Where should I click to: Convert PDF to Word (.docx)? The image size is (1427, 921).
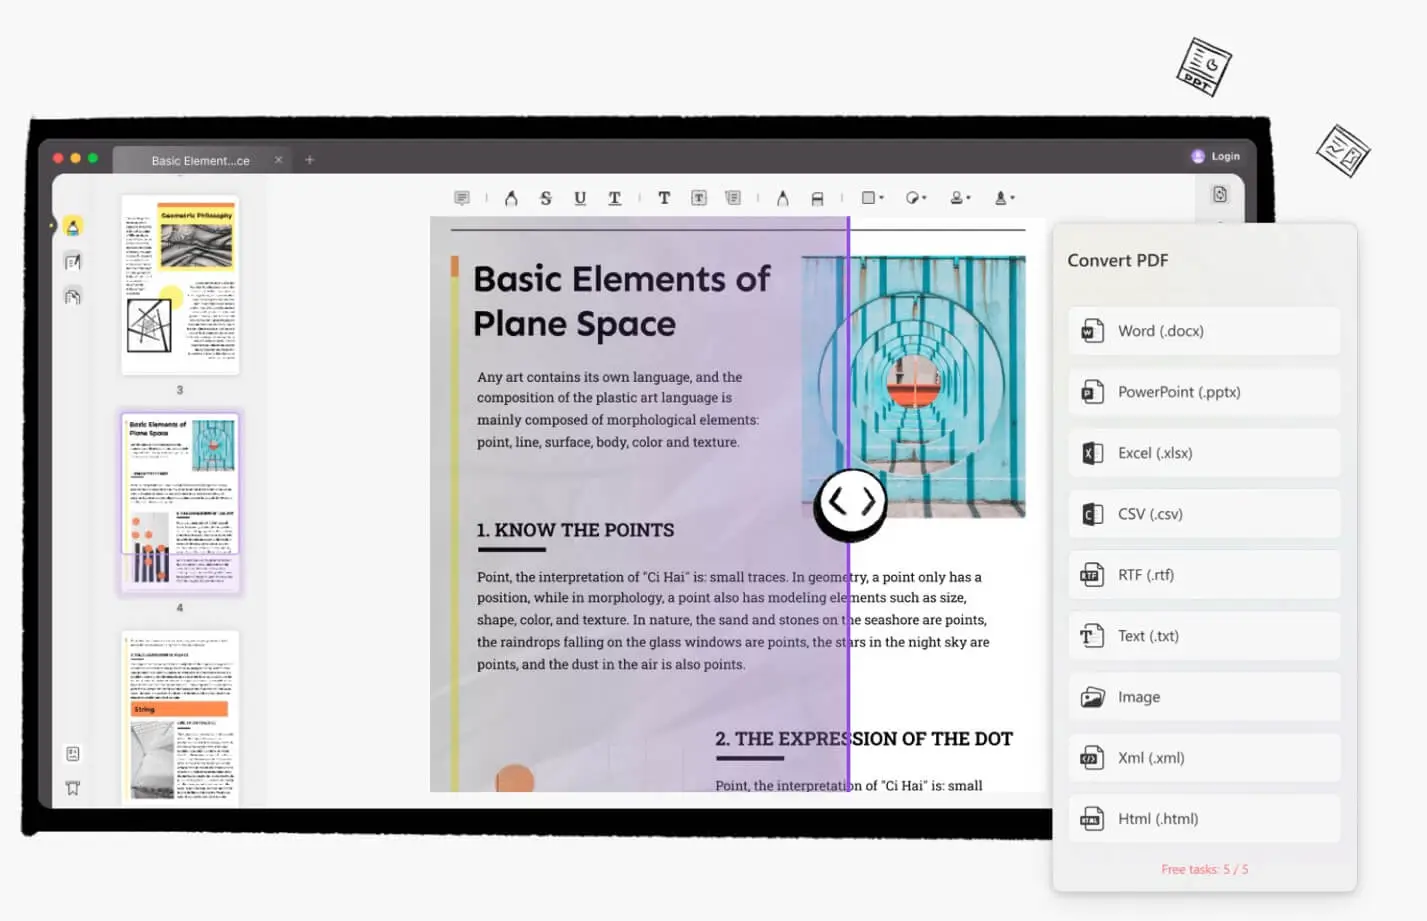coord(1204,331)
